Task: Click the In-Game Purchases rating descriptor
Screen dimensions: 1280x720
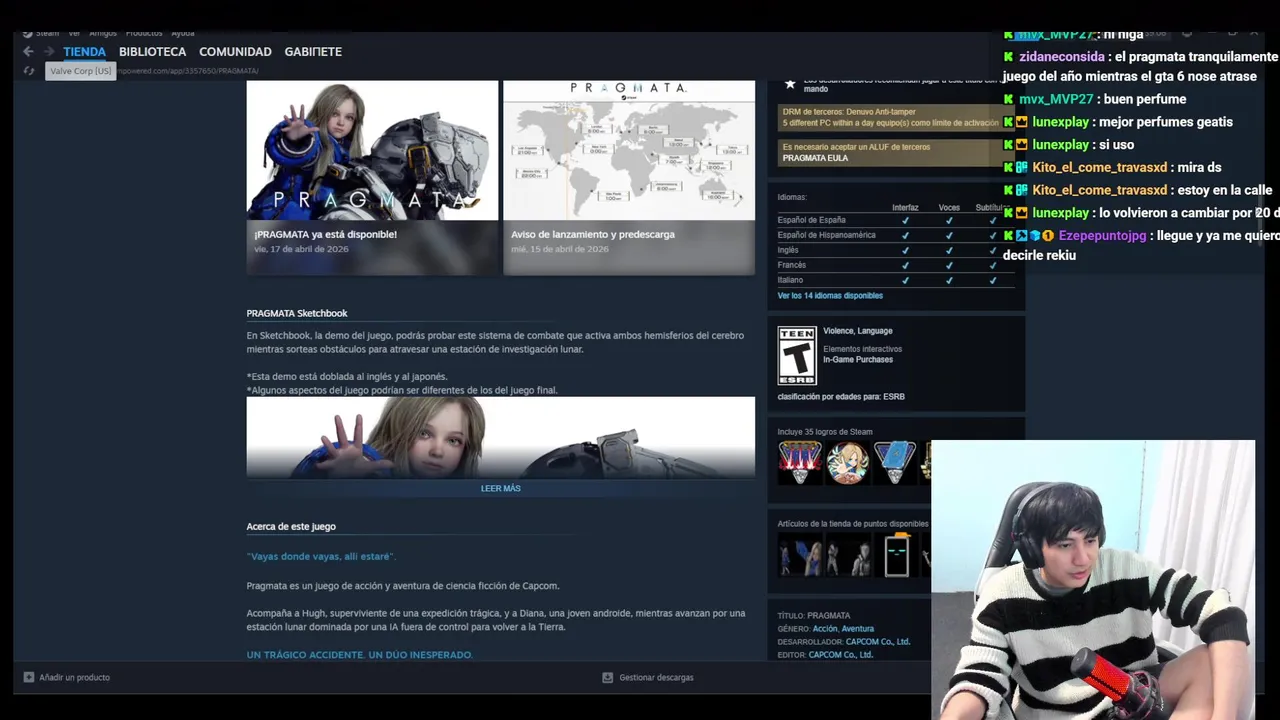Action: point(859,359)
